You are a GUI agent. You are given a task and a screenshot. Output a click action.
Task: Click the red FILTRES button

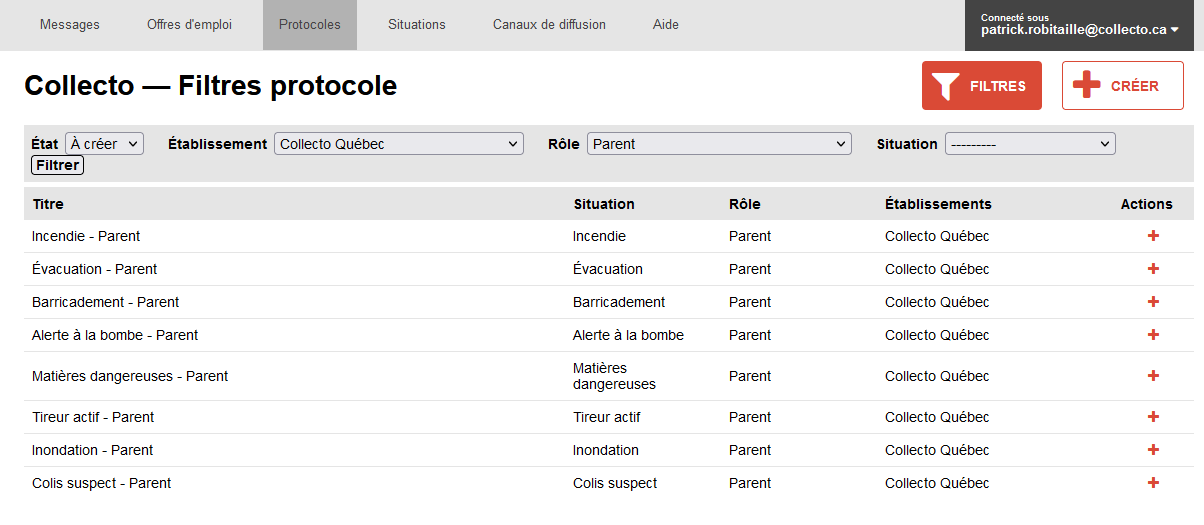coord(982,86)
